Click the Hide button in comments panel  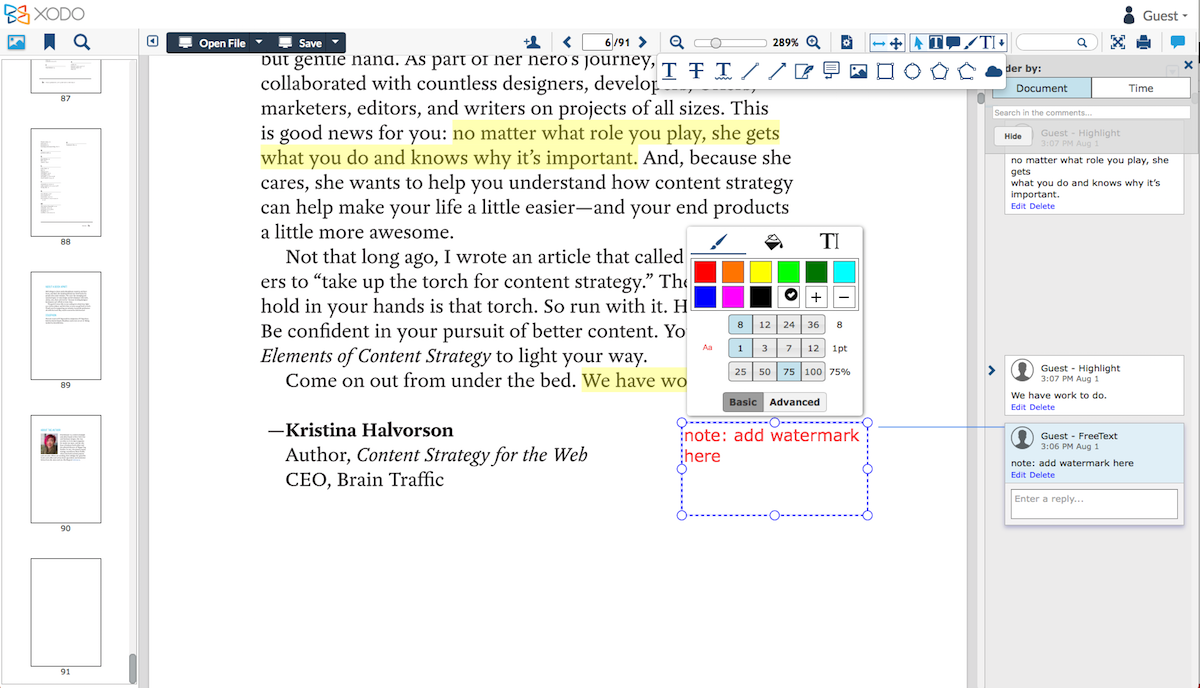click(x=1013, y=135)
